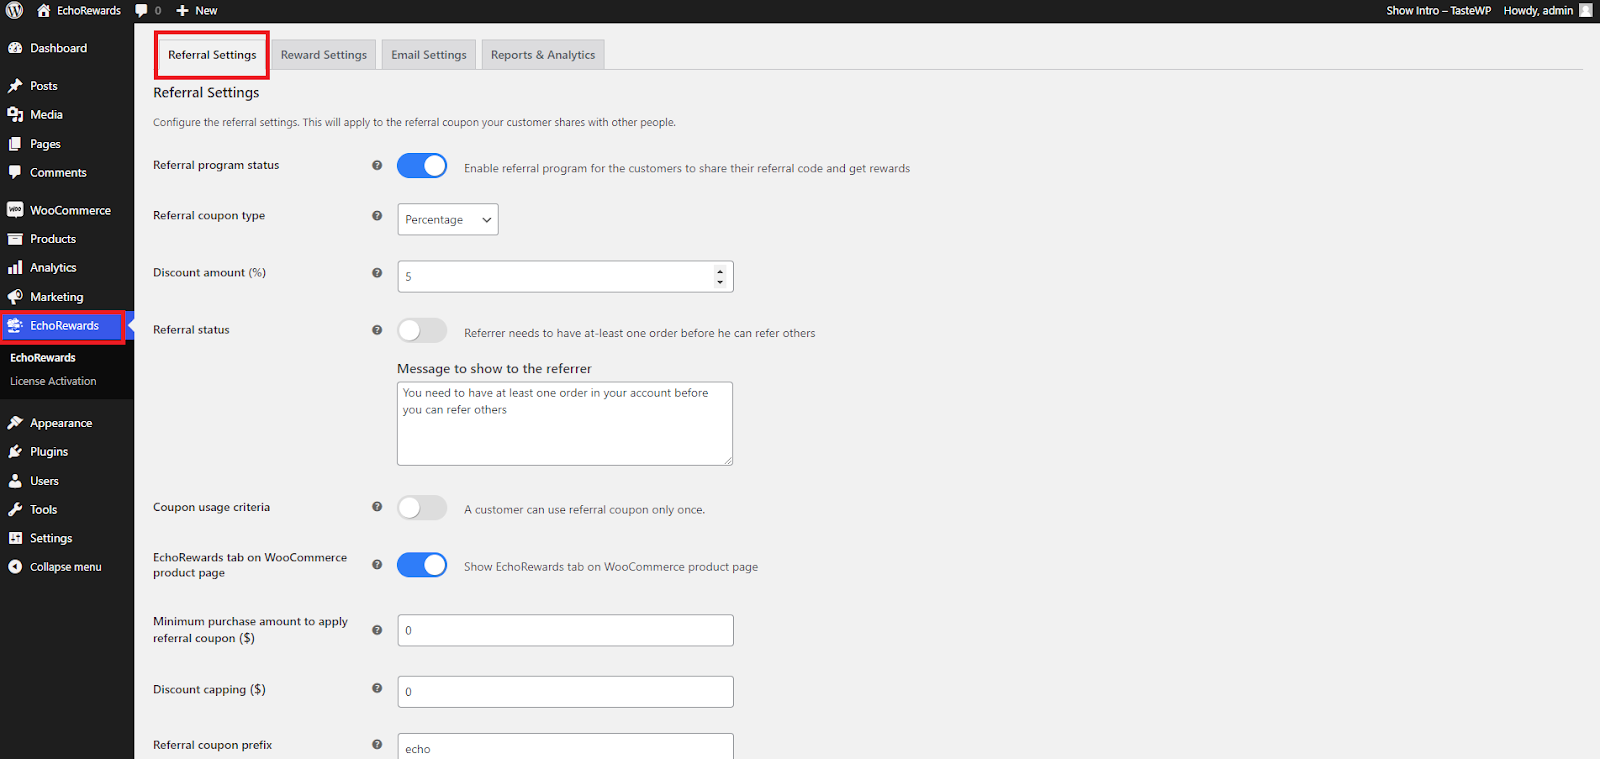
Task: Disable the Referral program status toggle
Action: pyautogui.click(x=422, y=166)
